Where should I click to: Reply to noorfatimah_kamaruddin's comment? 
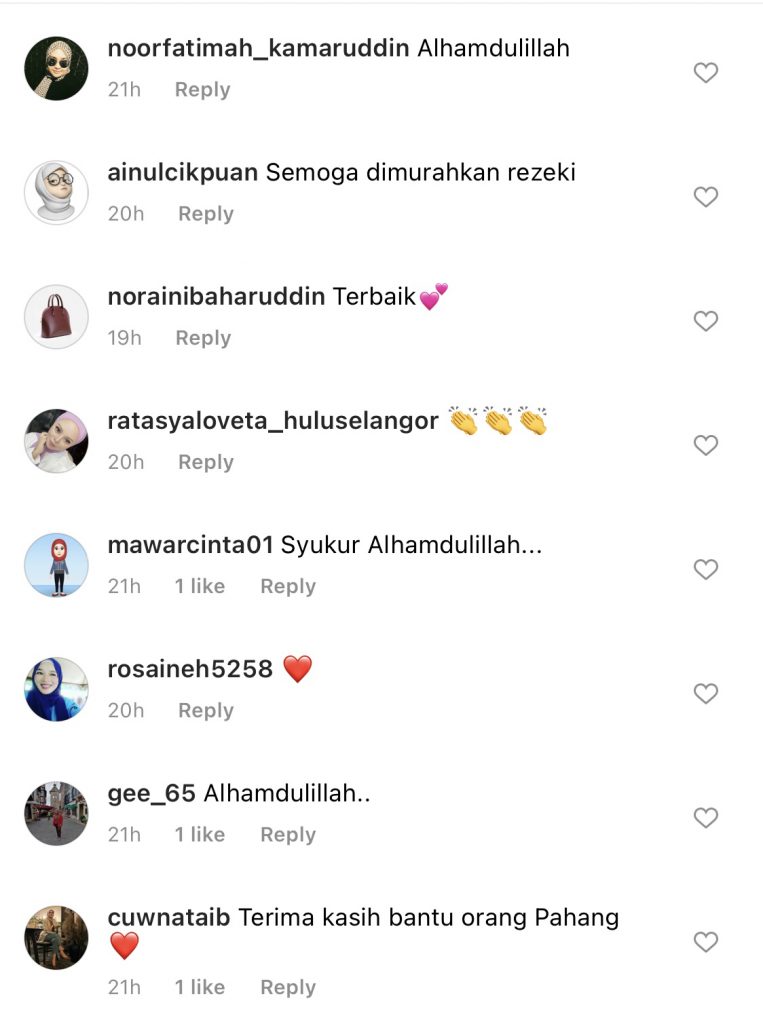203,89
